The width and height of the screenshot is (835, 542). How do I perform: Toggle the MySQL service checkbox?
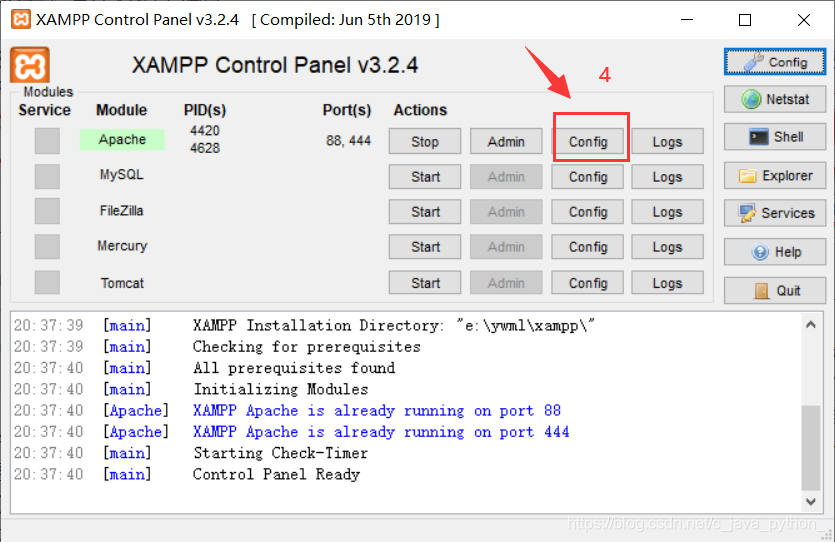point(47,176)
